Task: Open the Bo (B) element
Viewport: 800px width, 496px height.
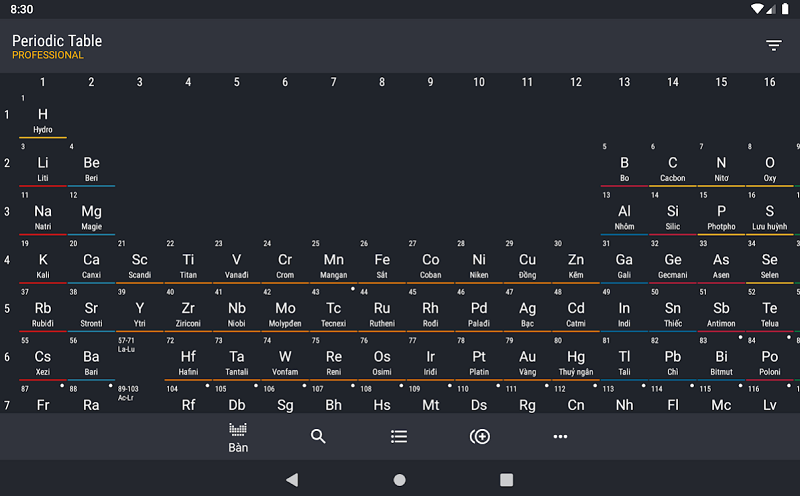Action: pos(624,164)
